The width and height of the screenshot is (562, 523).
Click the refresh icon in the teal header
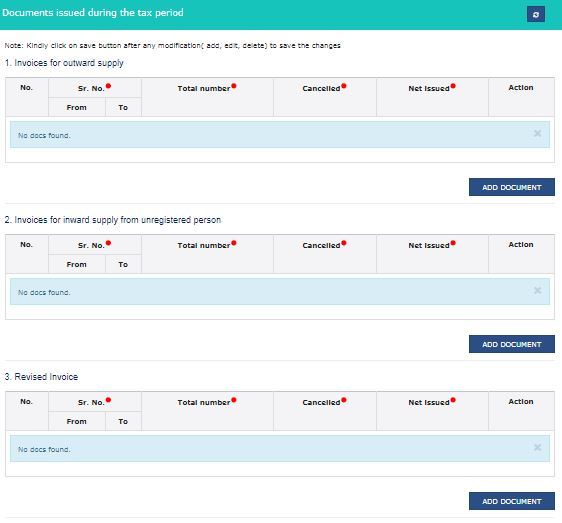coord(535,14)
